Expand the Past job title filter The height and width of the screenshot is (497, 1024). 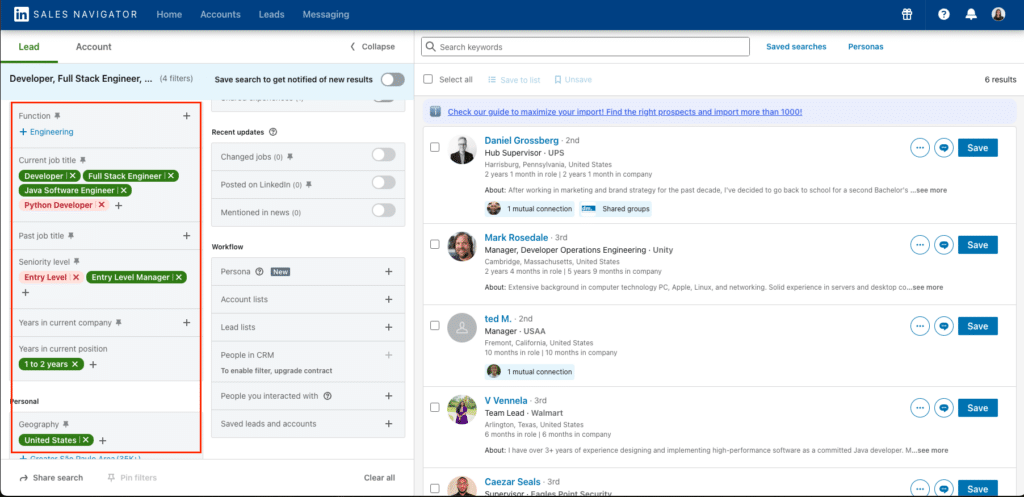(186, 236)
